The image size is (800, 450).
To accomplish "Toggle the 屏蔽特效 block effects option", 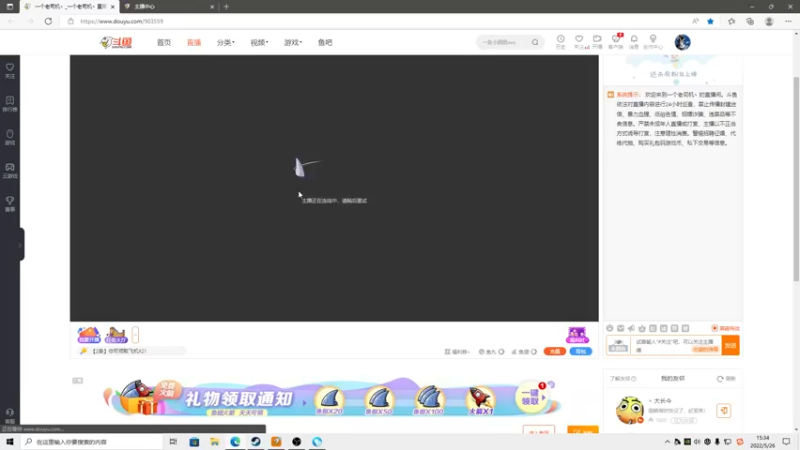I will (726, 328).
